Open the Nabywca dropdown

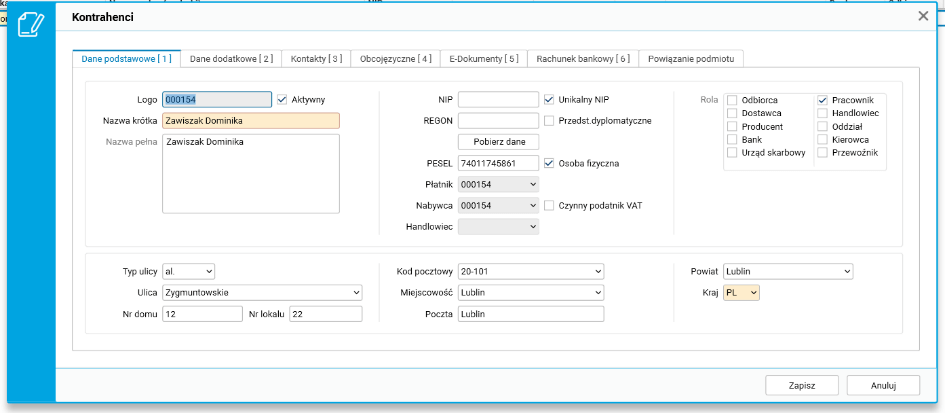(x=498, y=206)
